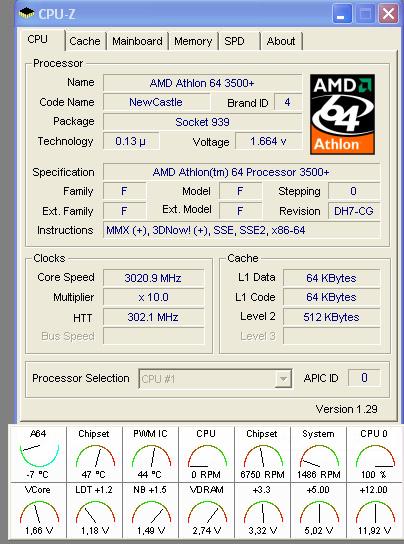This screenshot has width=404, height=544.
Task: Click the HTT value 302.1 MHz
Action: click(x=153, y=317)
